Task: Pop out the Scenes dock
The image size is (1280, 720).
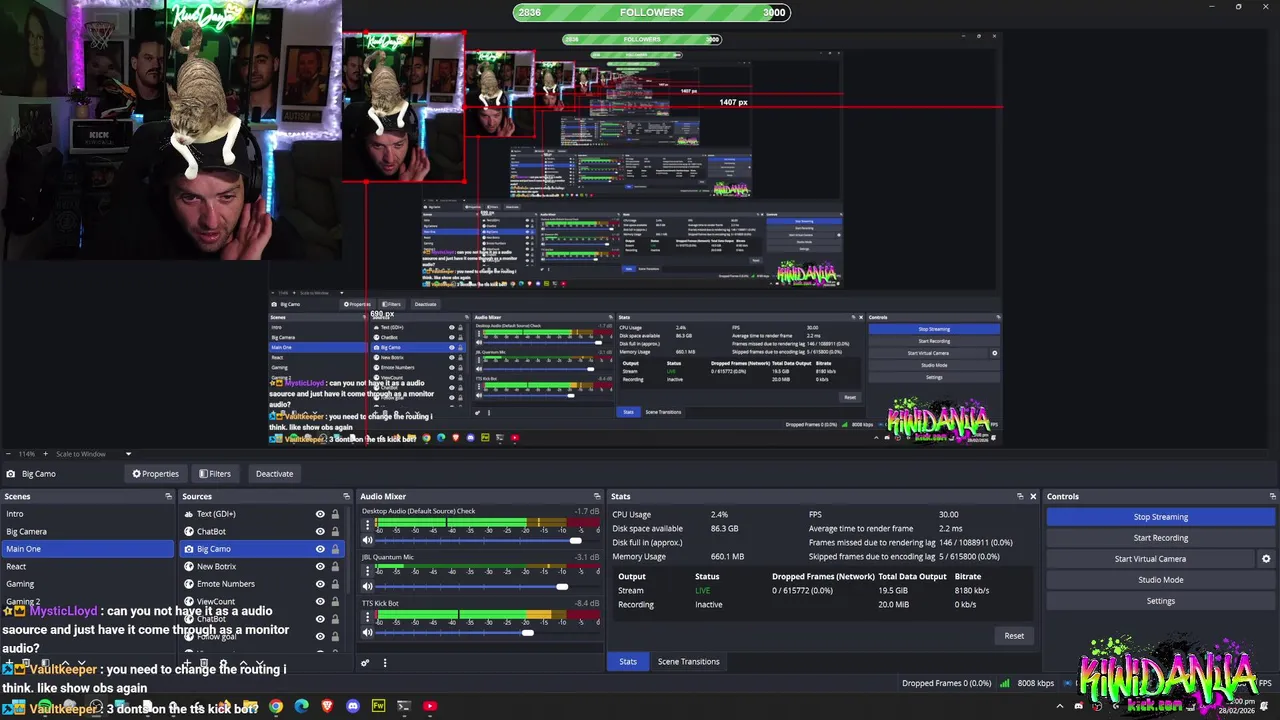Action: pos(168,496)
